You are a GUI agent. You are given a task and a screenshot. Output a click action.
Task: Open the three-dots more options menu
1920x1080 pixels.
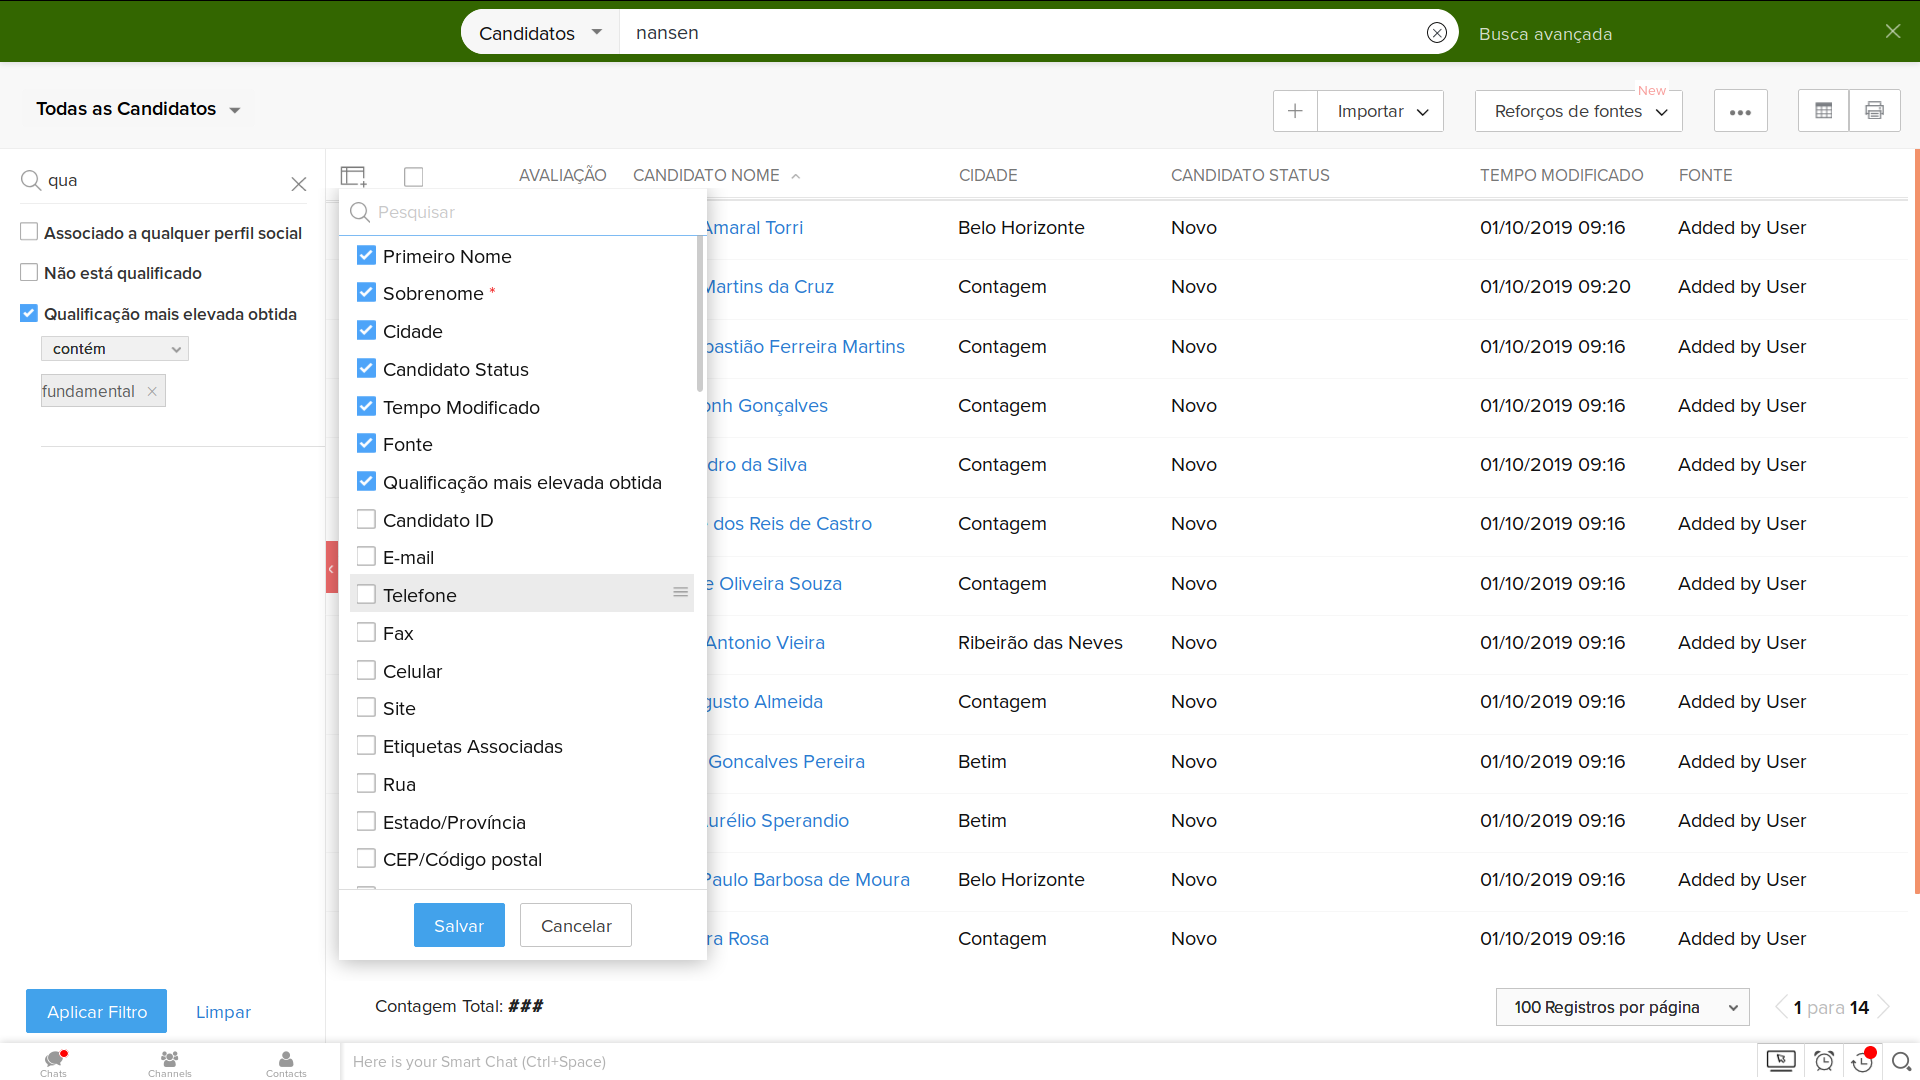pos(1740,111)
